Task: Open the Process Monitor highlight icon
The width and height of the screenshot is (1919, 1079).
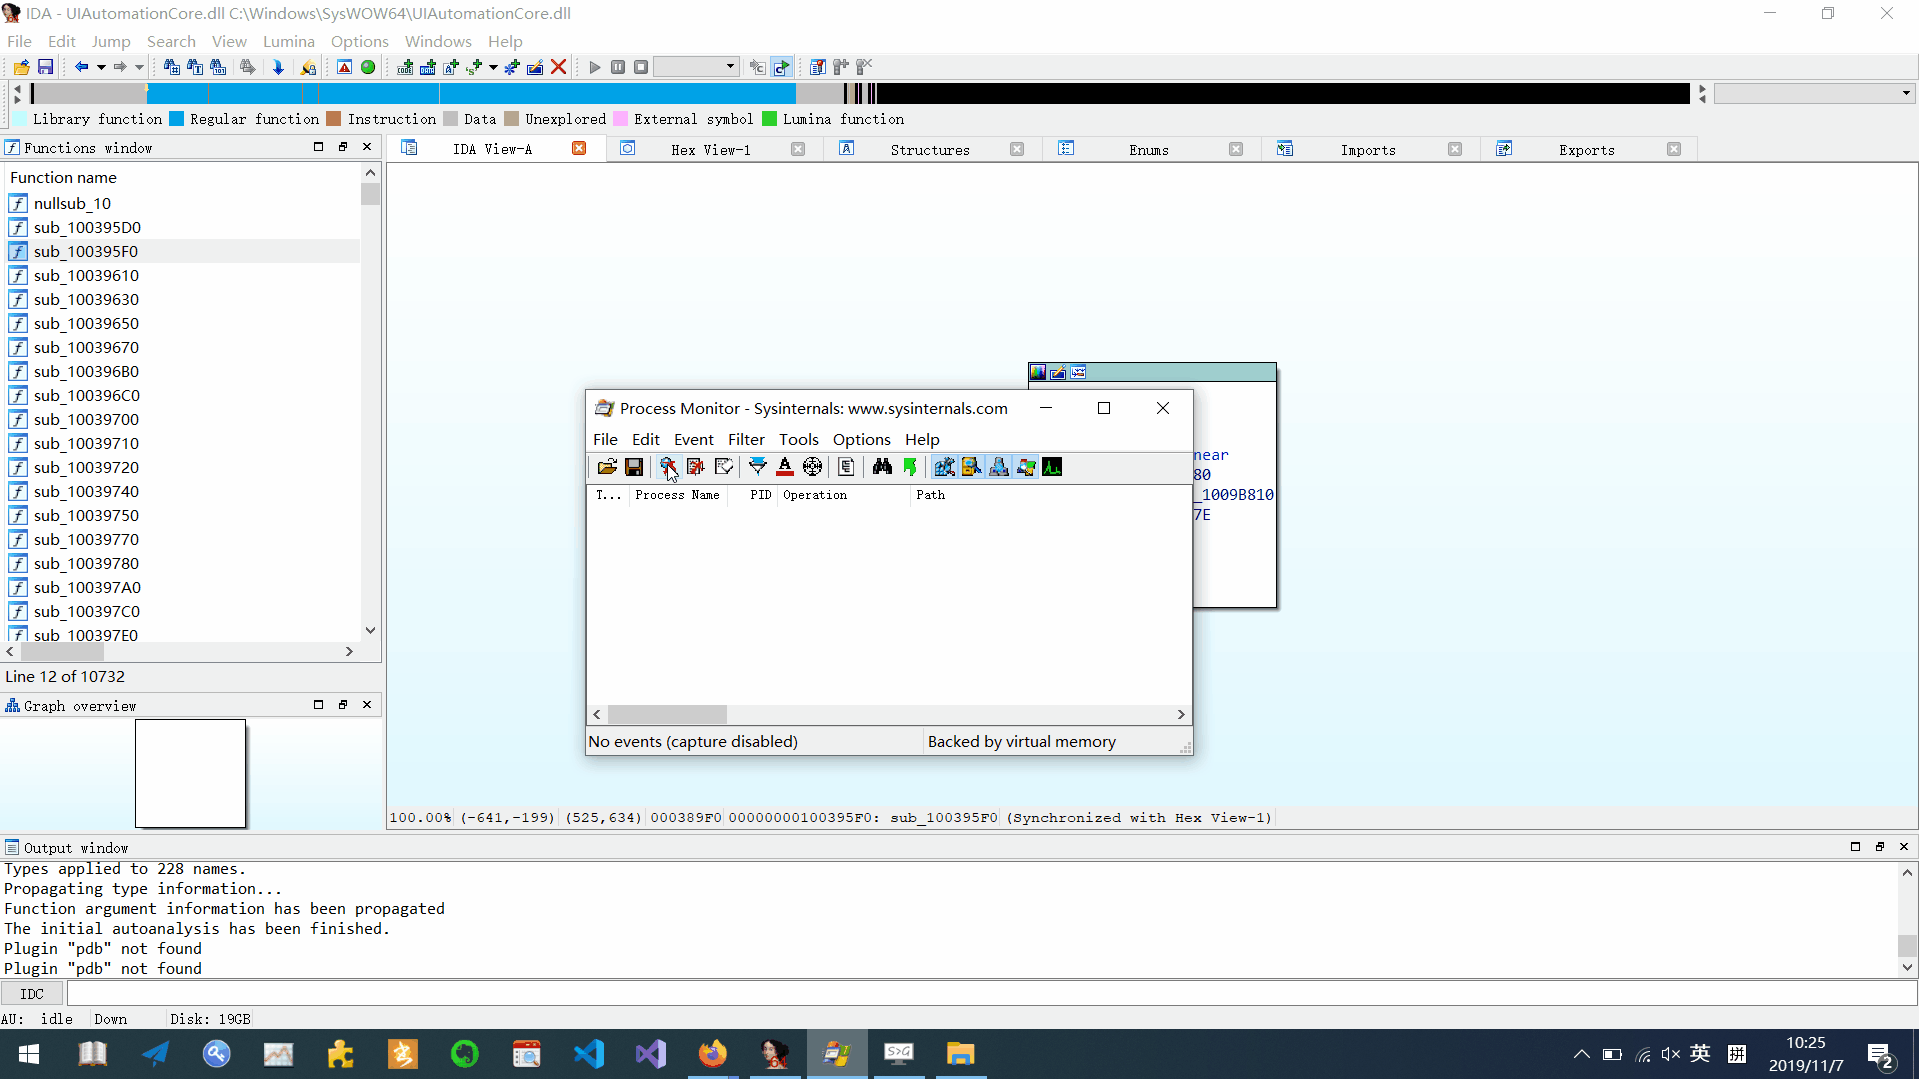Action: (x=785, y=467)
